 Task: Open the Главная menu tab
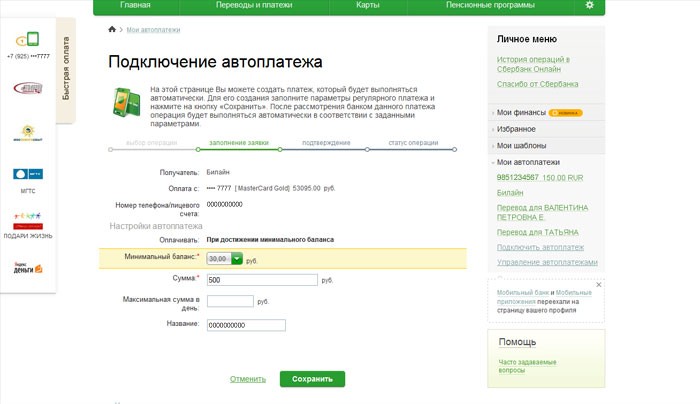[135, 5]
